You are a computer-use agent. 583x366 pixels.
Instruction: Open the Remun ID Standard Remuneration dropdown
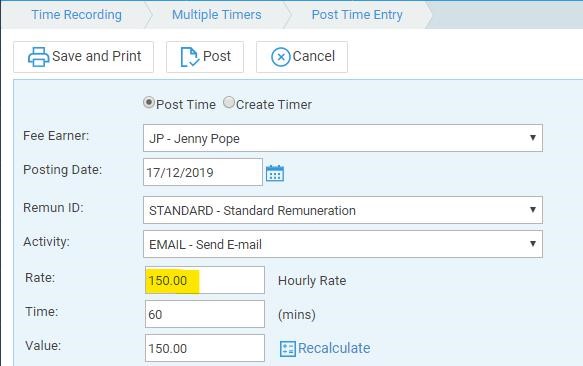point(343,210)
